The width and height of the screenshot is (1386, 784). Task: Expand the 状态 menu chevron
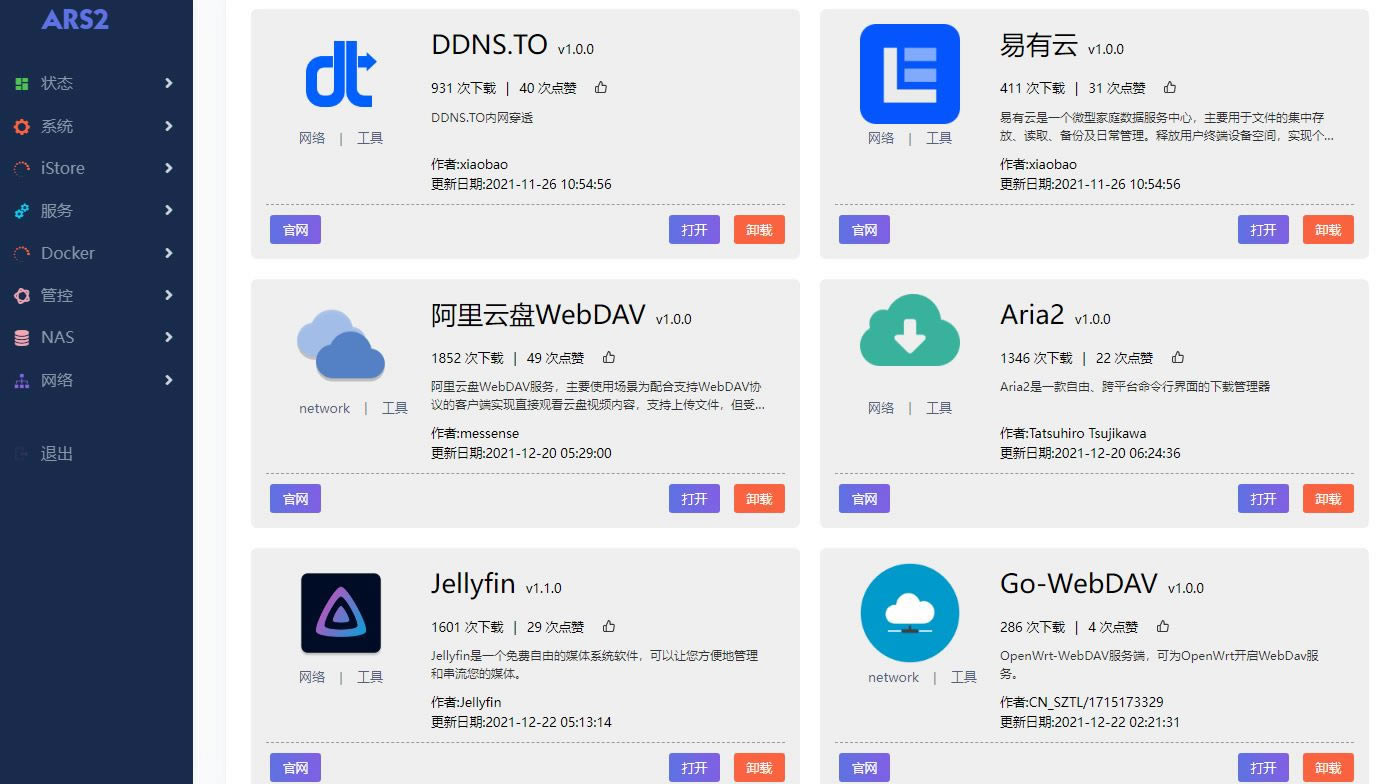169,83
